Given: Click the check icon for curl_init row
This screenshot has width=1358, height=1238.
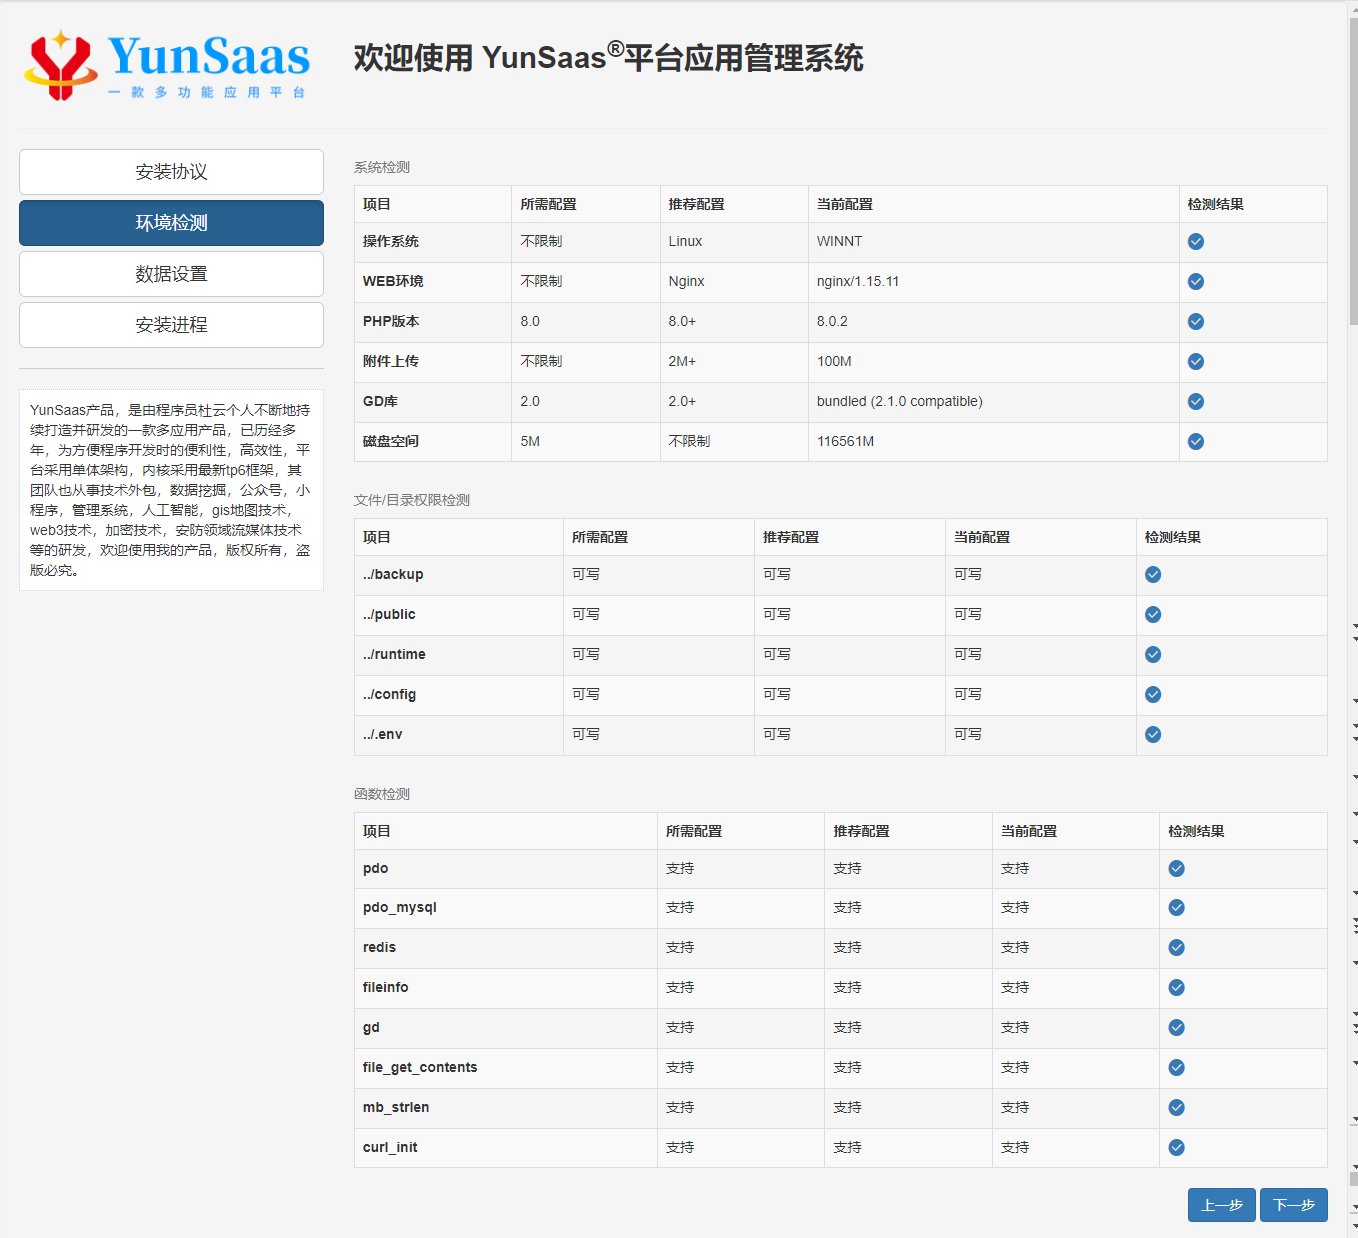Looking at the screenshot, I should point(1176,1148).
